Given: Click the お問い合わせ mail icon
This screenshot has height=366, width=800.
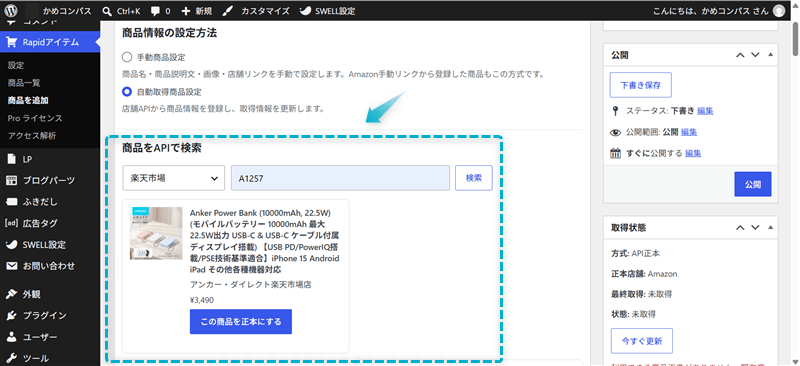Looking at the screenshot, I should (12, 266).
